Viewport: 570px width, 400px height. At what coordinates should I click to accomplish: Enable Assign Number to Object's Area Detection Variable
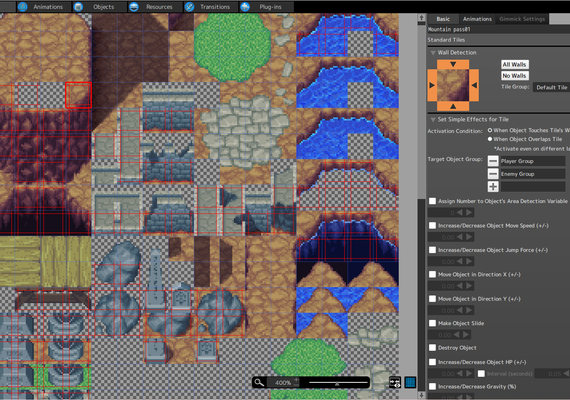[x=432, y=201]
